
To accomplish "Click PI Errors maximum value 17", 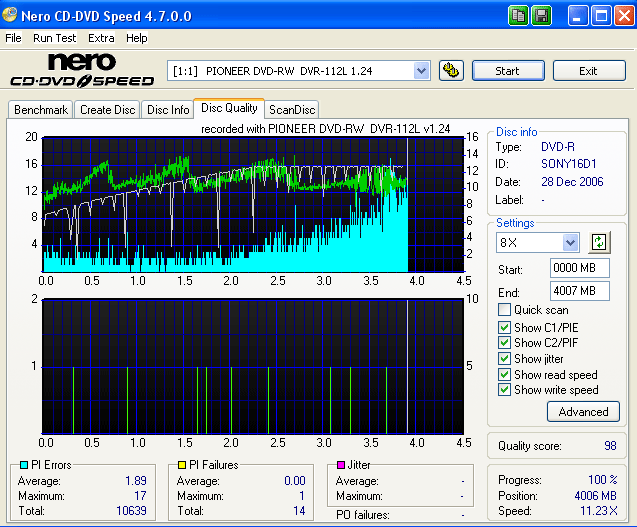I will click(x=141, y=496).
